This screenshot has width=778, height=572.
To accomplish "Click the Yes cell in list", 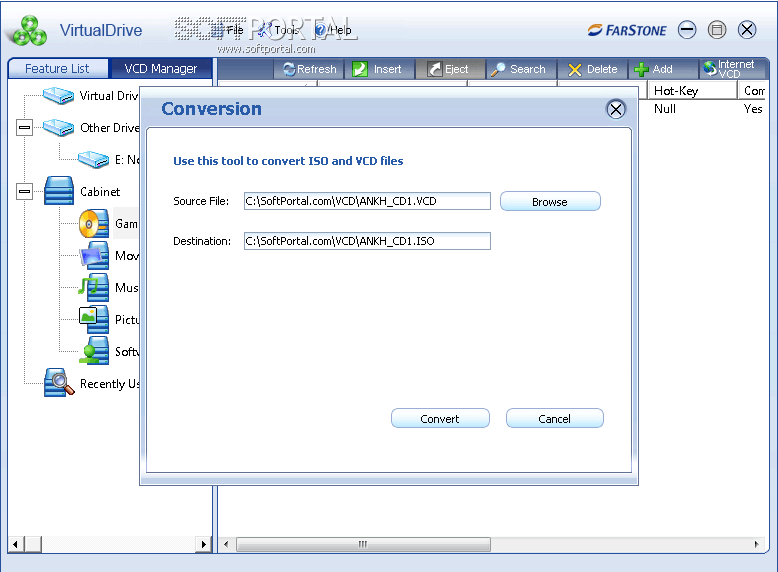I will 753,109.
